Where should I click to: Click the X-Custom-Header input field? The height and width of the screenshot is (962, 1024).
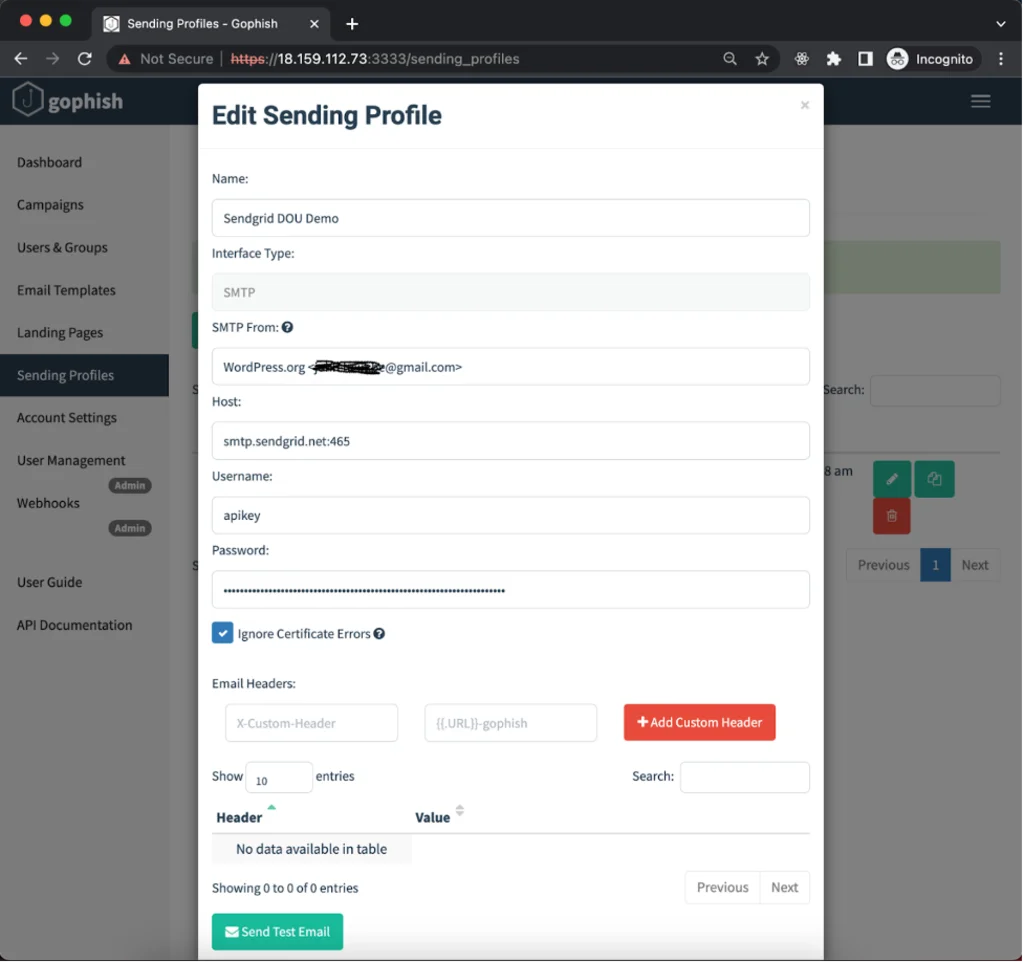click(312, 723)
